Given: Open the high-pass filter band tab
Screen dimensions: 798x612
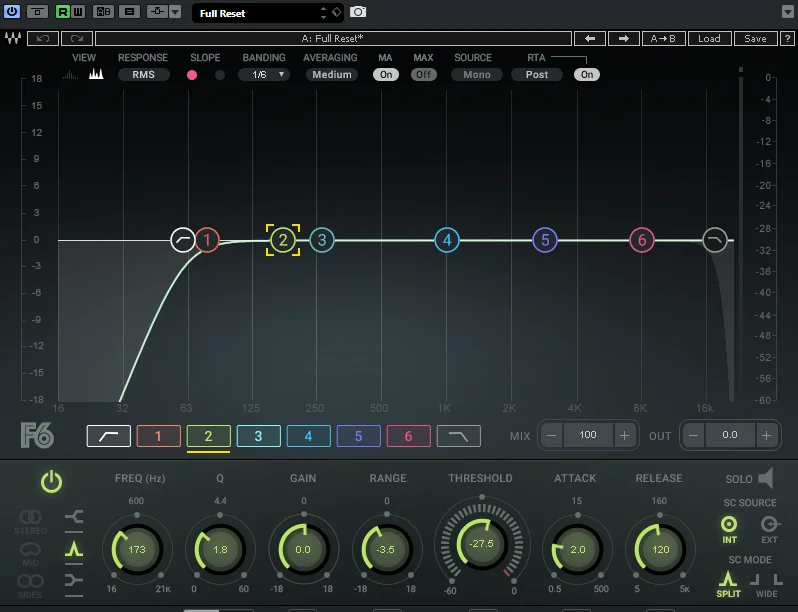Looking at the screenshot, I should pos(109,436).
